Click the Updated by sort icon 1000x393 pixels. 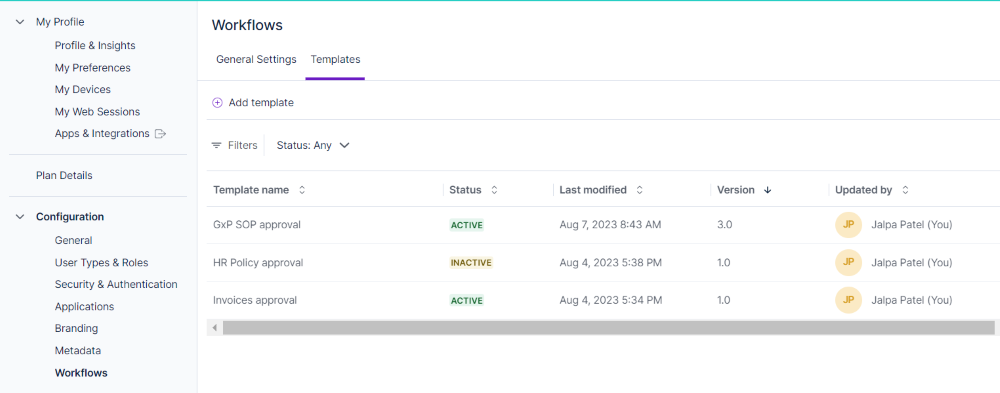[904, 190]
